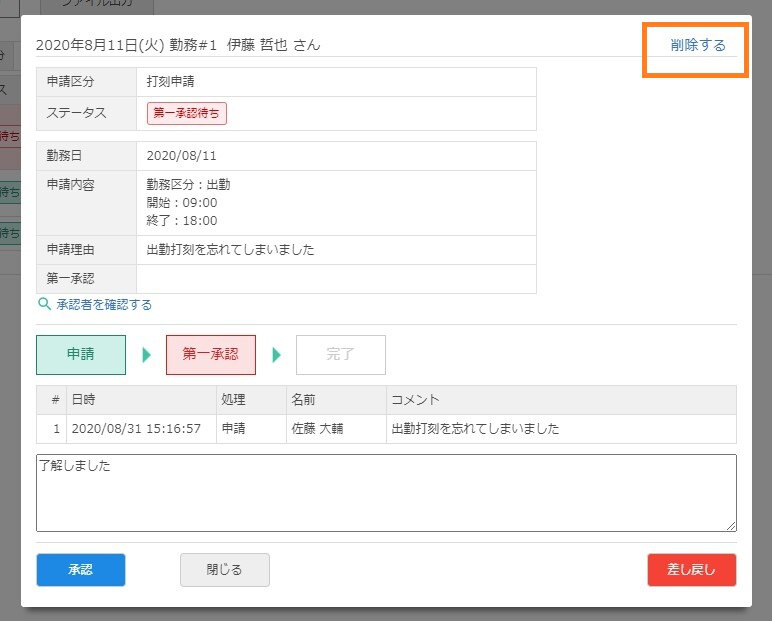This screenshot has width=772, height=621.
Task: Click the 第一承認待ち status badge
Action: point(187,113)
